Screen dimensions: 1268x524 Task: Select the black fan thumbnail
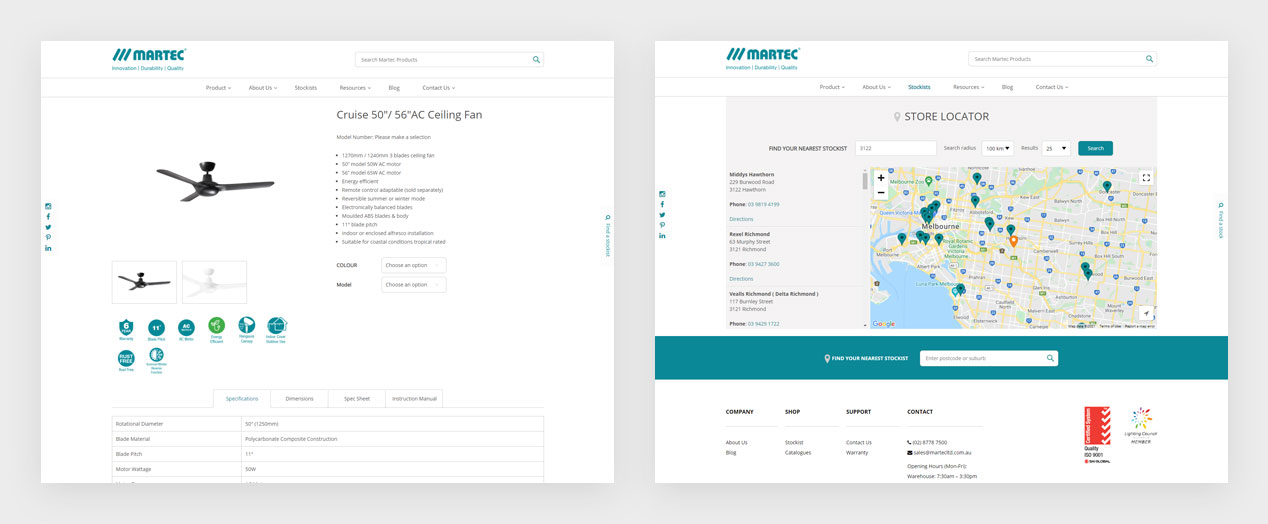[144, 282]
